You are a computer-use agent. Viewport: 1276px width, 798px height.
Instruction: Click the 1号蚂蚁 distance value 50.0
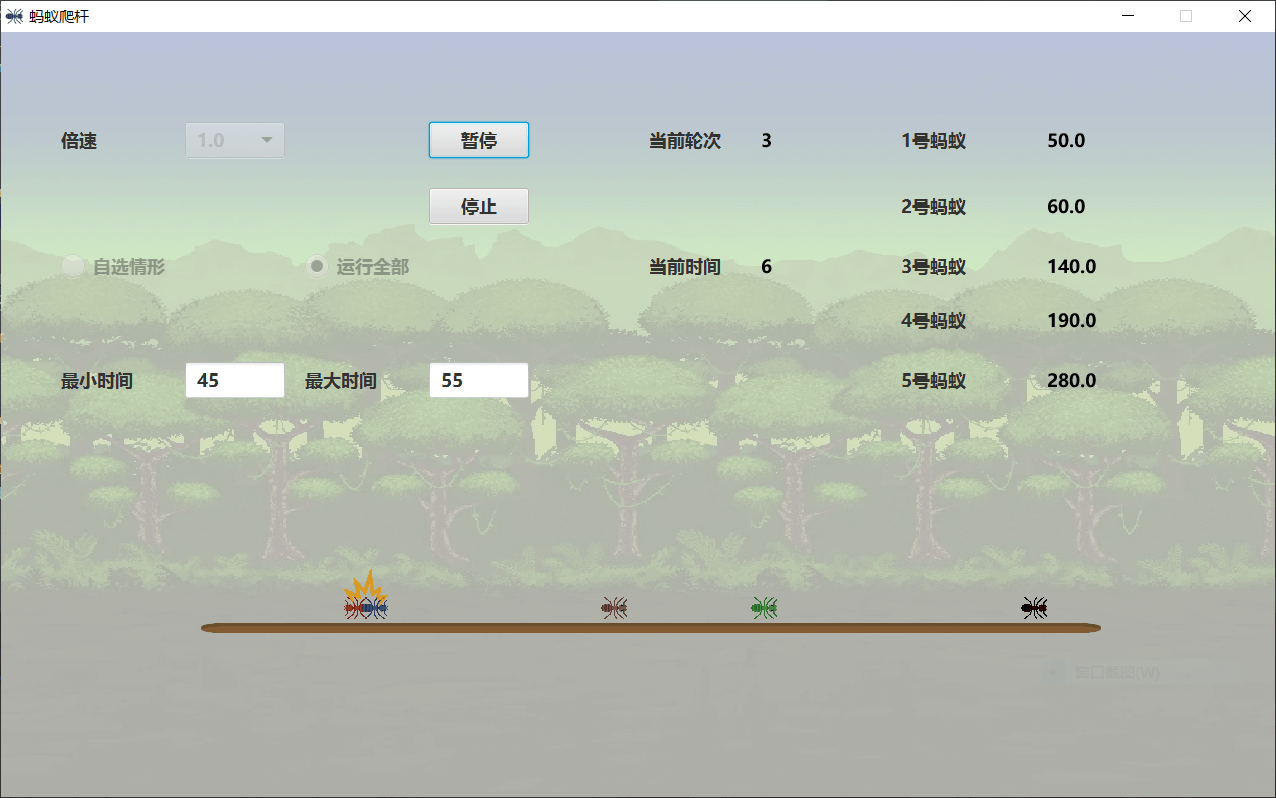(x=1067, y=140)
